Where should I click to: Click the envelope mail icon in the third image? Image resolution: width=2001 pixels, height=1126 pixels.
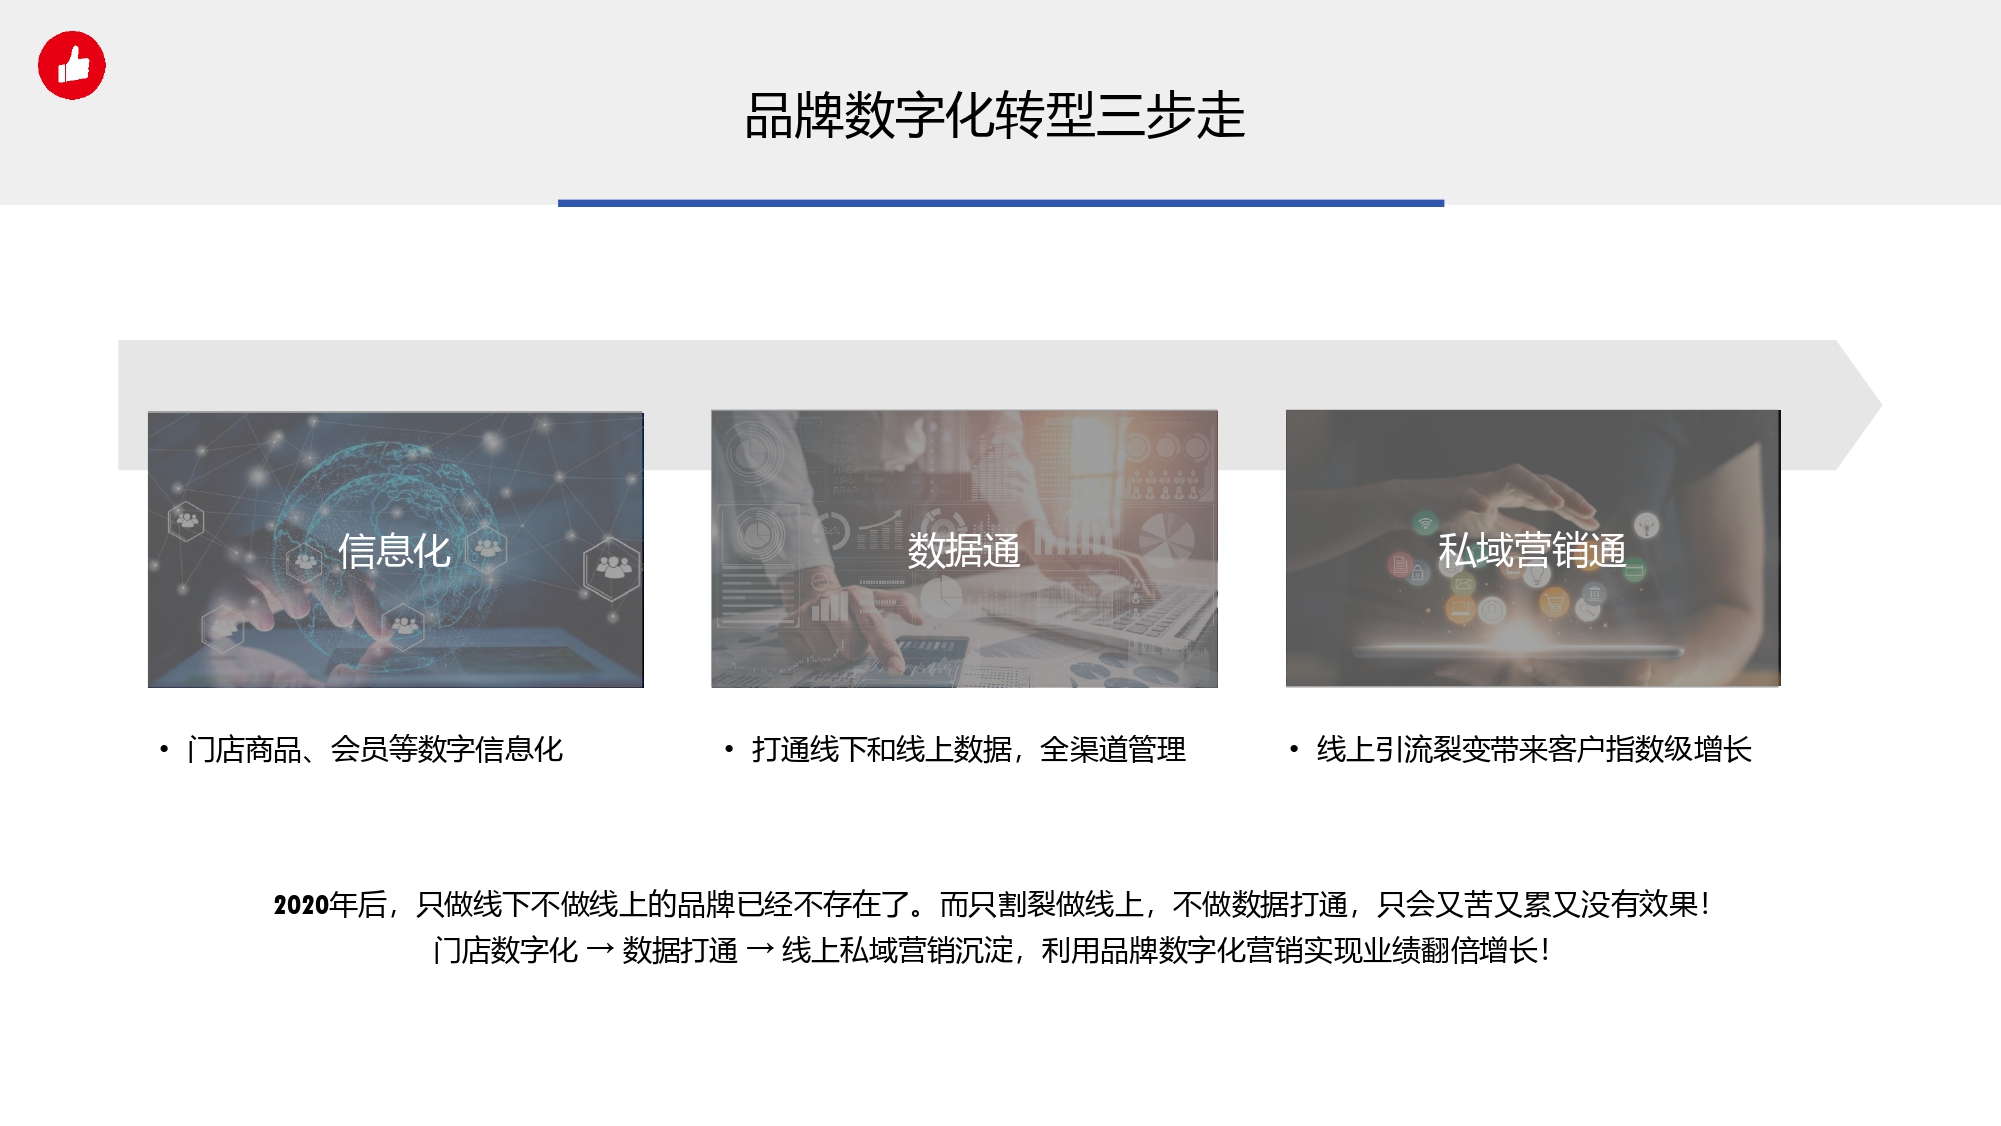click(1463, 584)
